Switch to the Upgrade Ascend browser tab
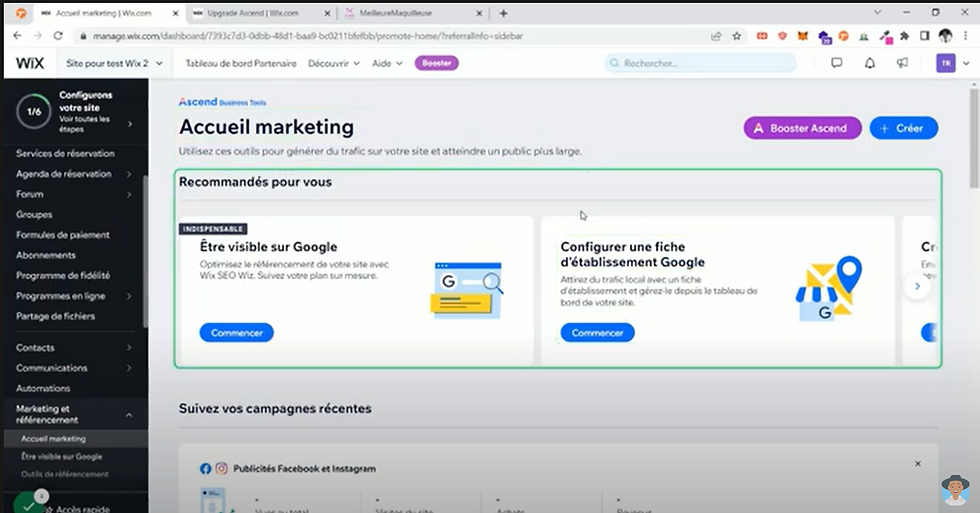 (x=261, y=13)
